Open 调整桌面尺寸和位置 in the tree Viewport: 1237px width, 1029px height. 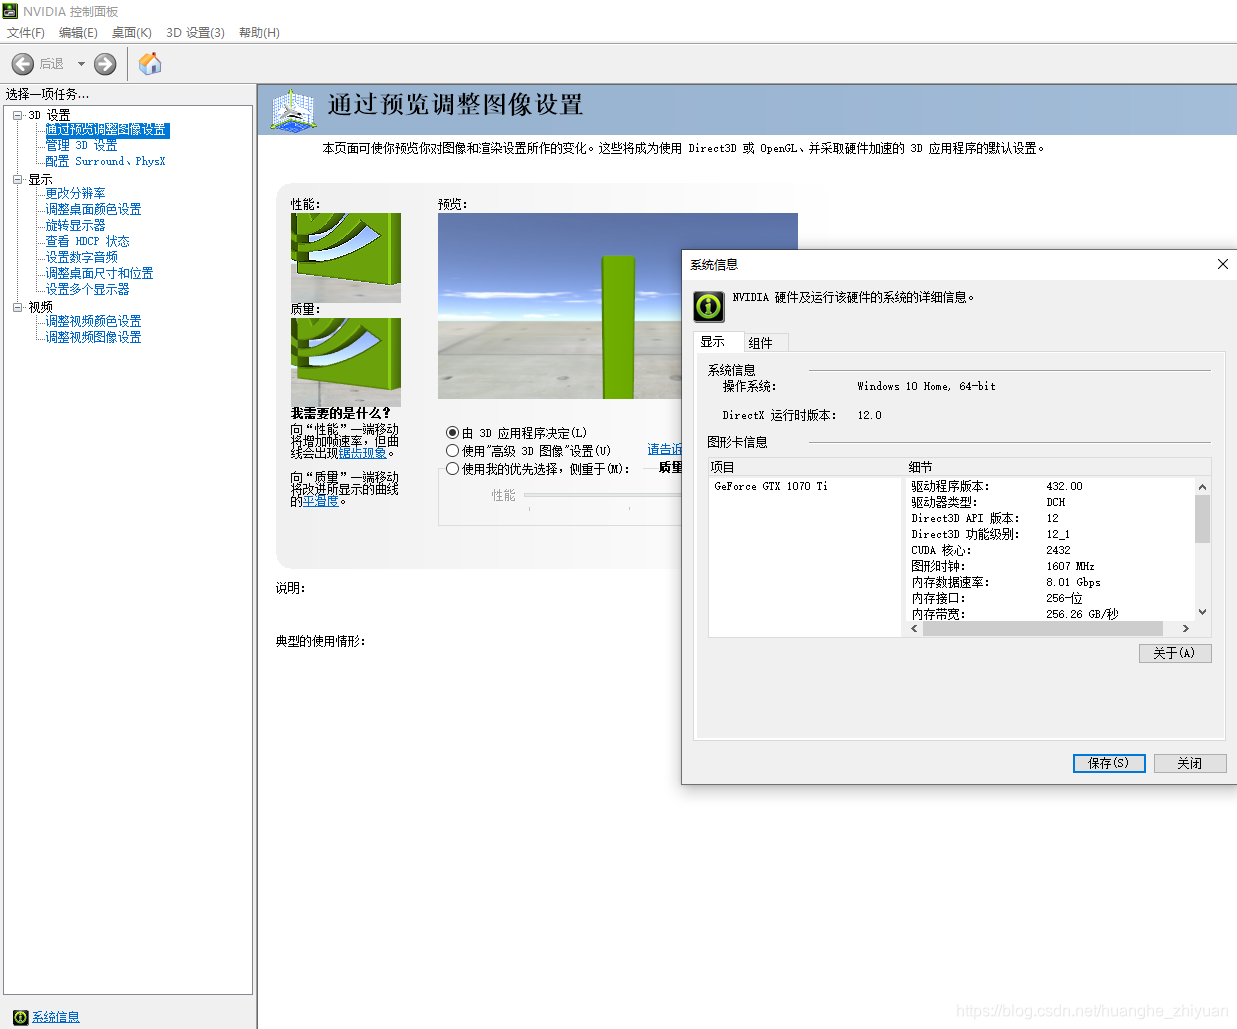click(99, 273)
